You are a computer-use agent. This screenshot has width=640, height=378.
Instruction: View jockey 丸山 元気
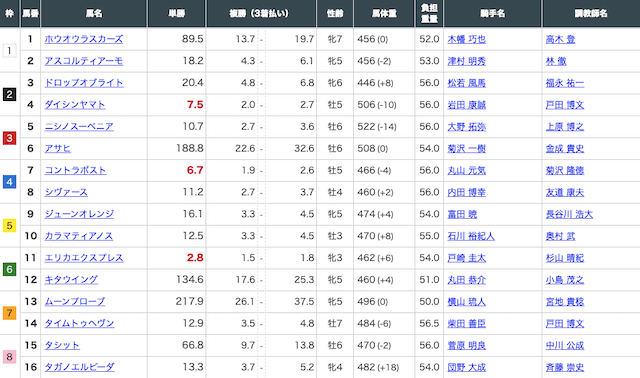tap(467, 170)
